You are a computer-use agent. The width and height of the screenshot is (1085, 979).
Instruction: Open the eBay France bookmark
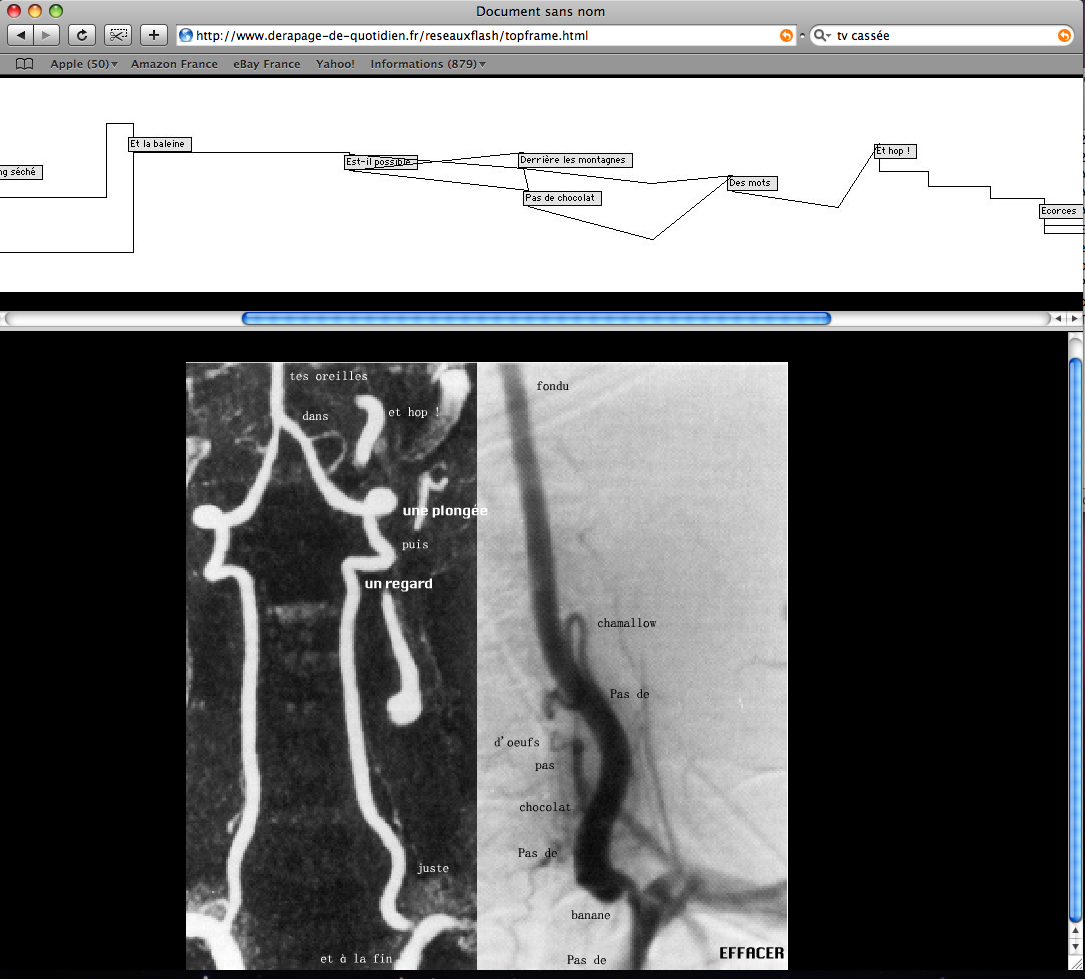[x=266, y=64]
